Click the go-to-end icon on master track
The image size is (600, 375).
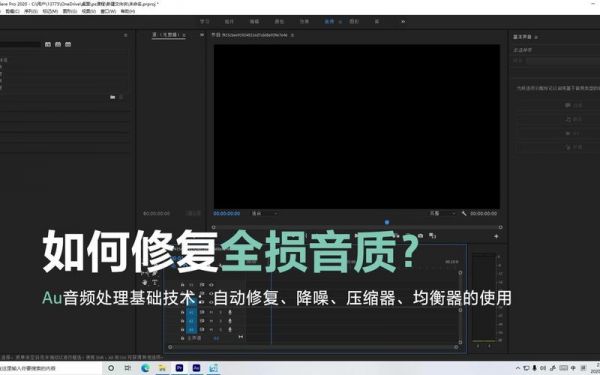coord(240,337)
